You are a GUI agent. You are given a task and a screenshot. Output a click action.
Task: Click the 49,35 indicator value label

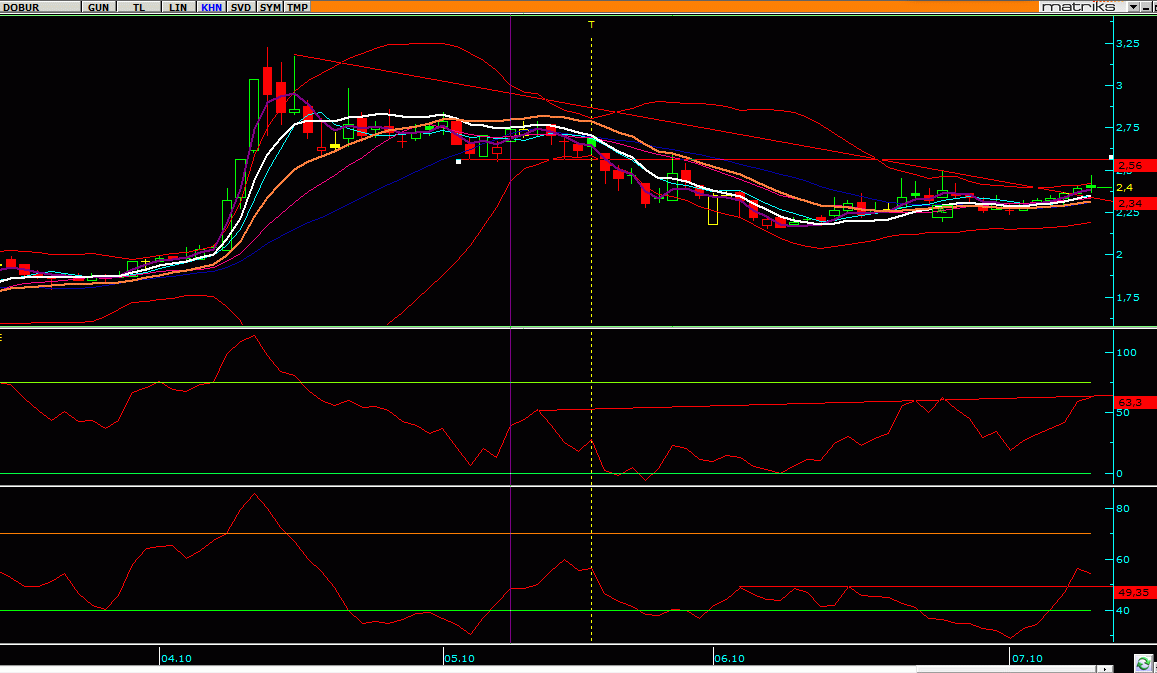(1135, 592)
